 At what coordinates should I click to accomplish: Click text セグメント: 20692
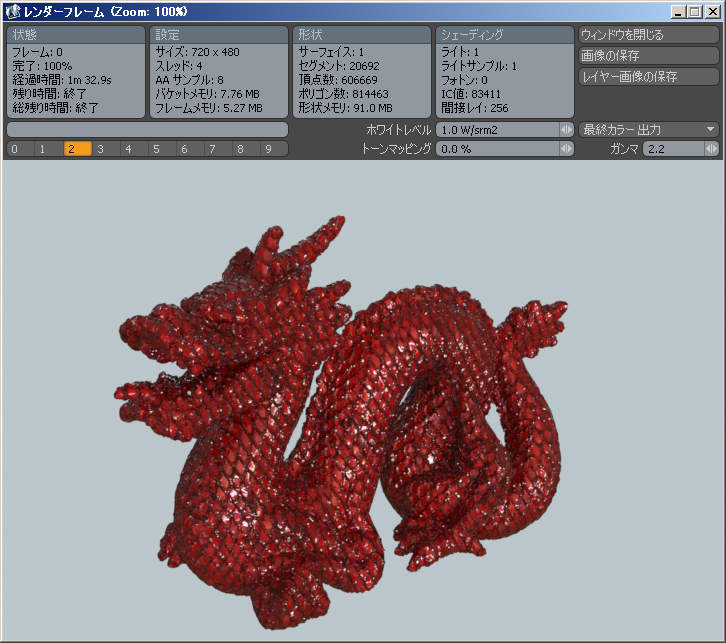coord(339,66)
